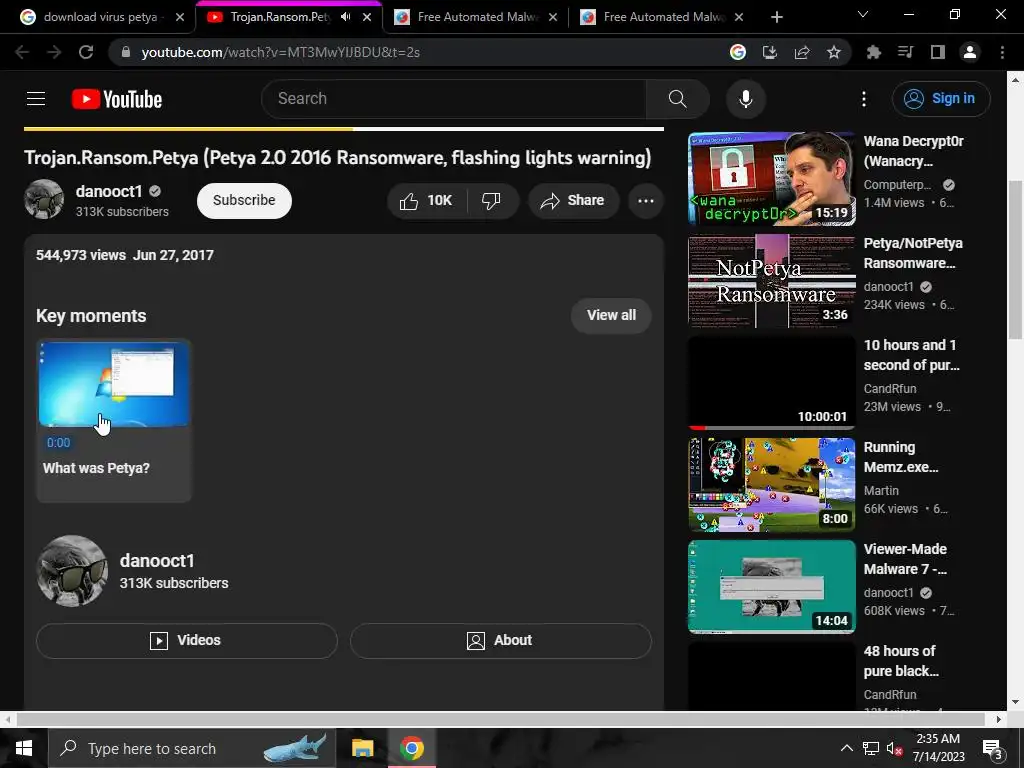Go back with browser back arrow
This screenshot has height=768, width=1024.
(x=22, y=52)
